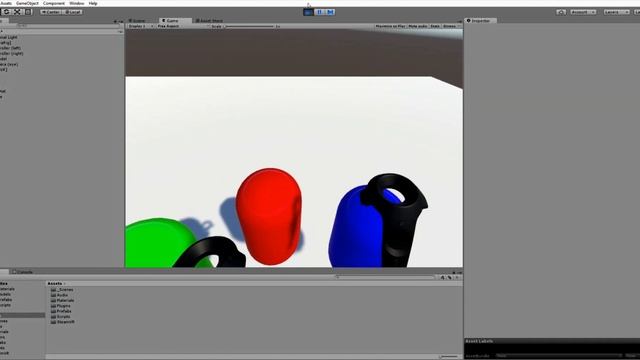
Task: Open the Display 1 dropdown
Action: click(x=140, y=26)
